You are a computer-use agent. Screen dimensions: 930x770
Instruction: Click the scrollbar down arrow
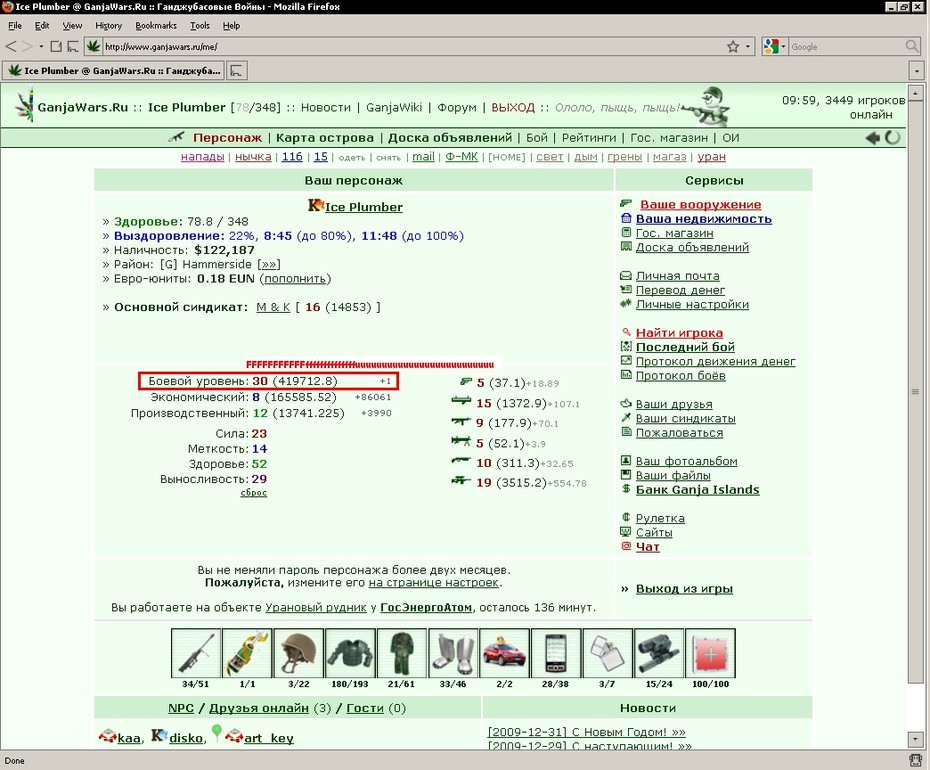[x=915, y=739]
